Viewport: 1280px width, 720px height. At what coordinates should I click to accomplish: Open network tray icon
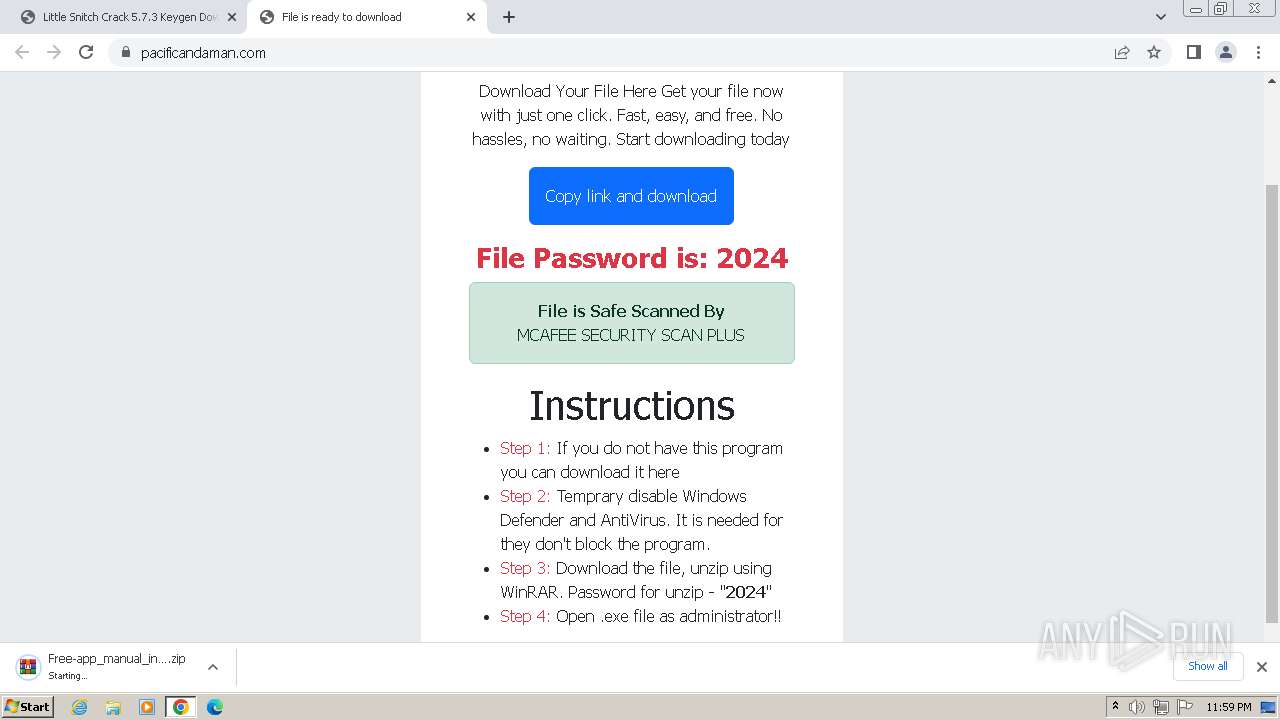tap(1161, 707)
